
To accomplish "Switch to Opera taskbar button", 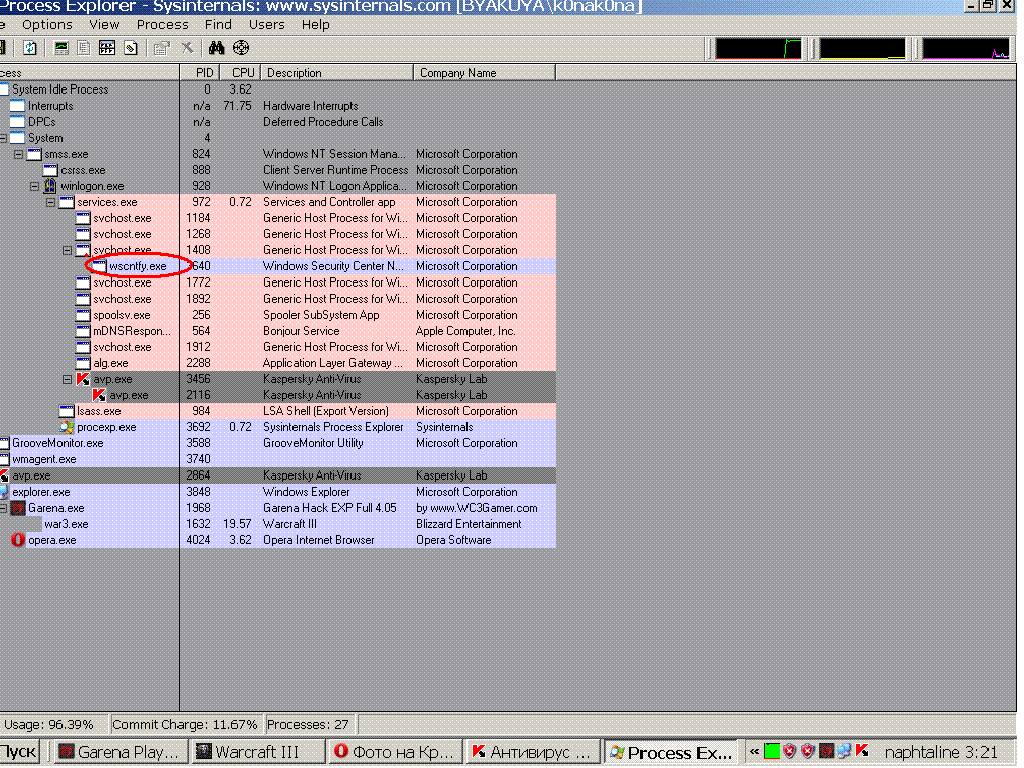I will tap(394, 752).
